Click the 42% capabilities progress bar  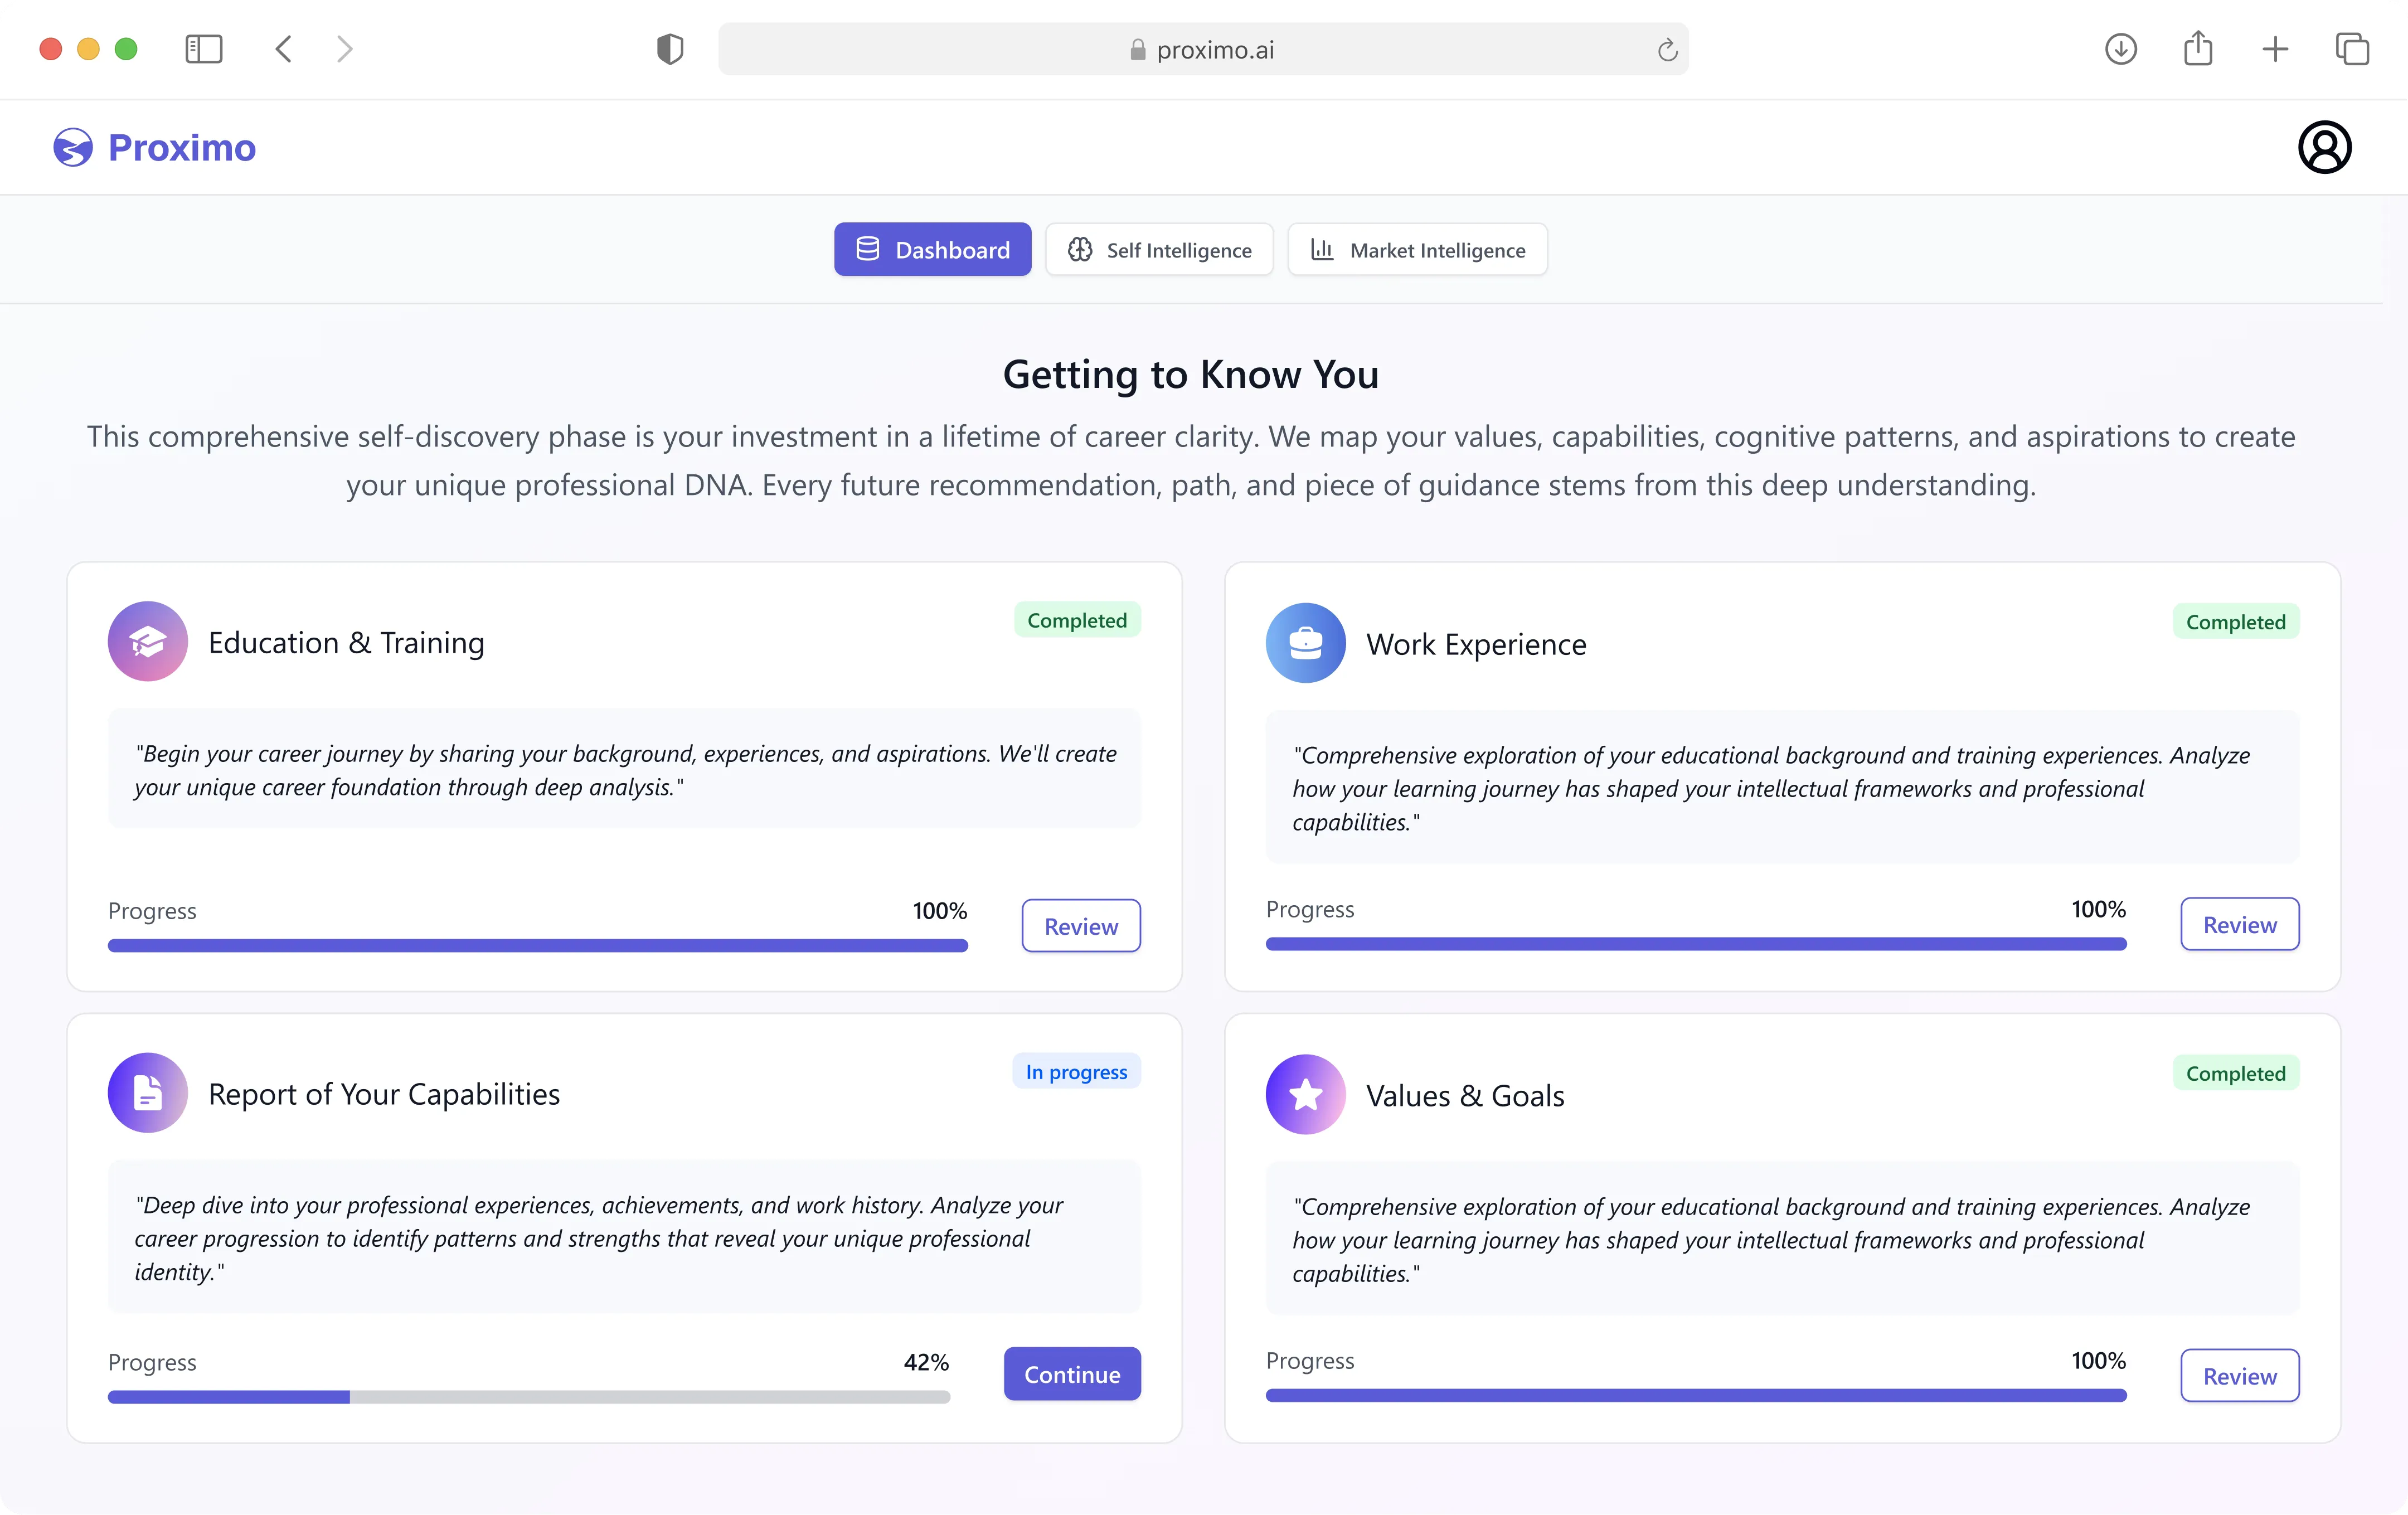pyautogui.click(x=529, y=1397)
